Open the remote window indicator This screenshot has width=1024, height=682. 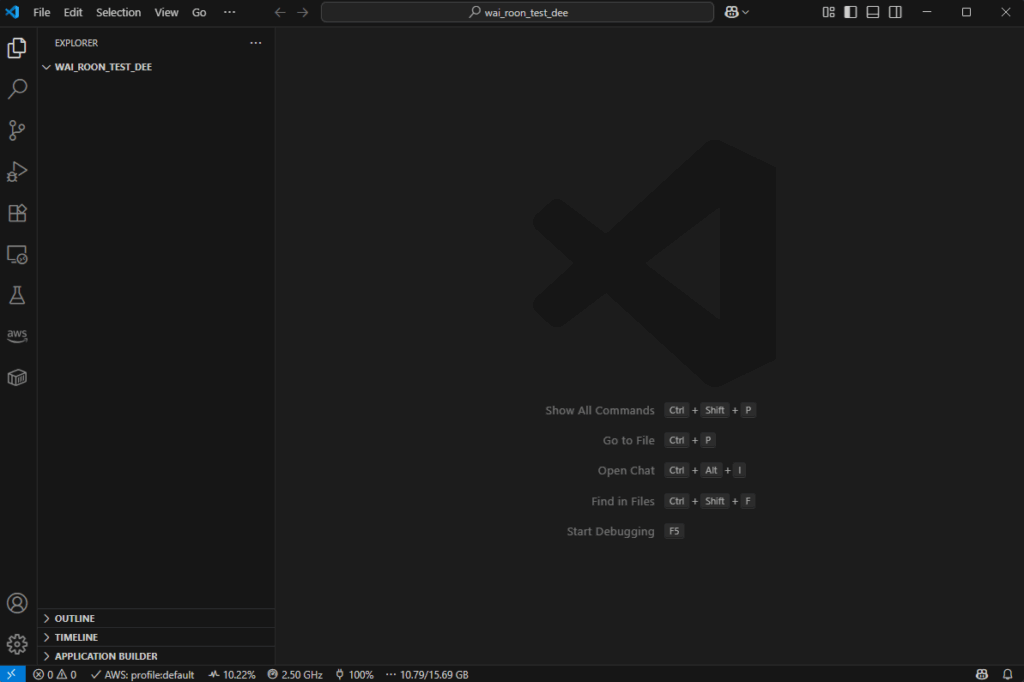coord(12,674)
